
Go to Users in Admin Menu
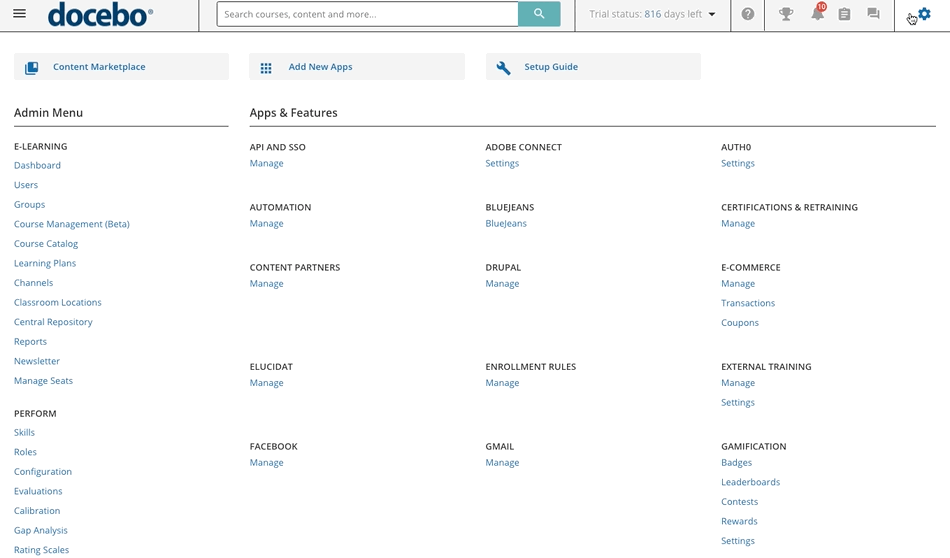(26, 185)
